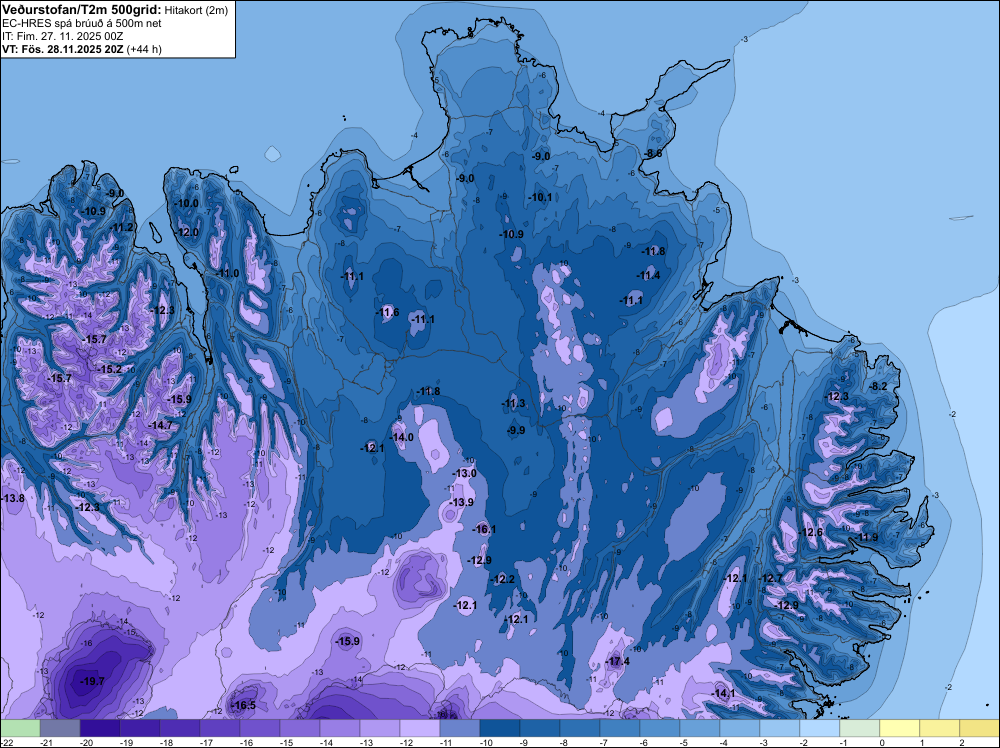Click the -11.6 temperature label
Image resolution: width=1000 pixels, height=748 pixels.
[x=387, y=312]
